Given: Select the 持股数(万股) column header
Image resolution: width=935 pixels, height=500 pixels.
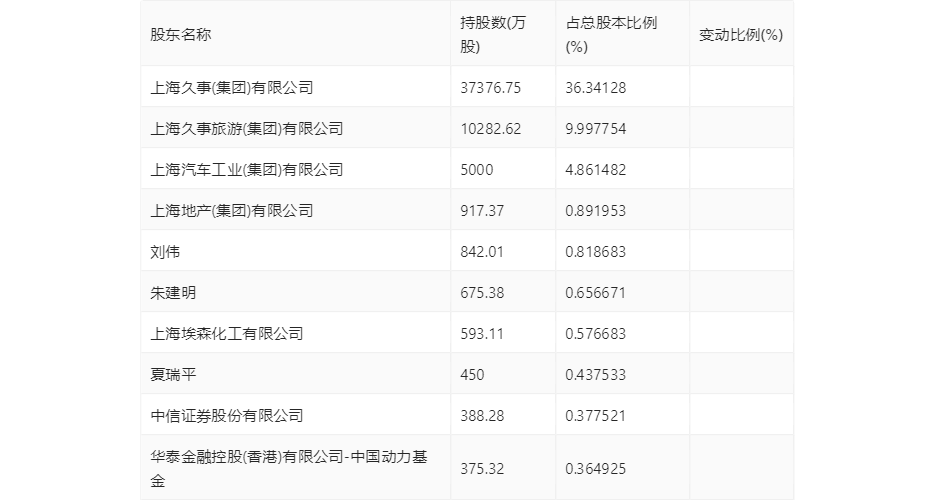Looking at the screenshot, I should tap(493, 35).
